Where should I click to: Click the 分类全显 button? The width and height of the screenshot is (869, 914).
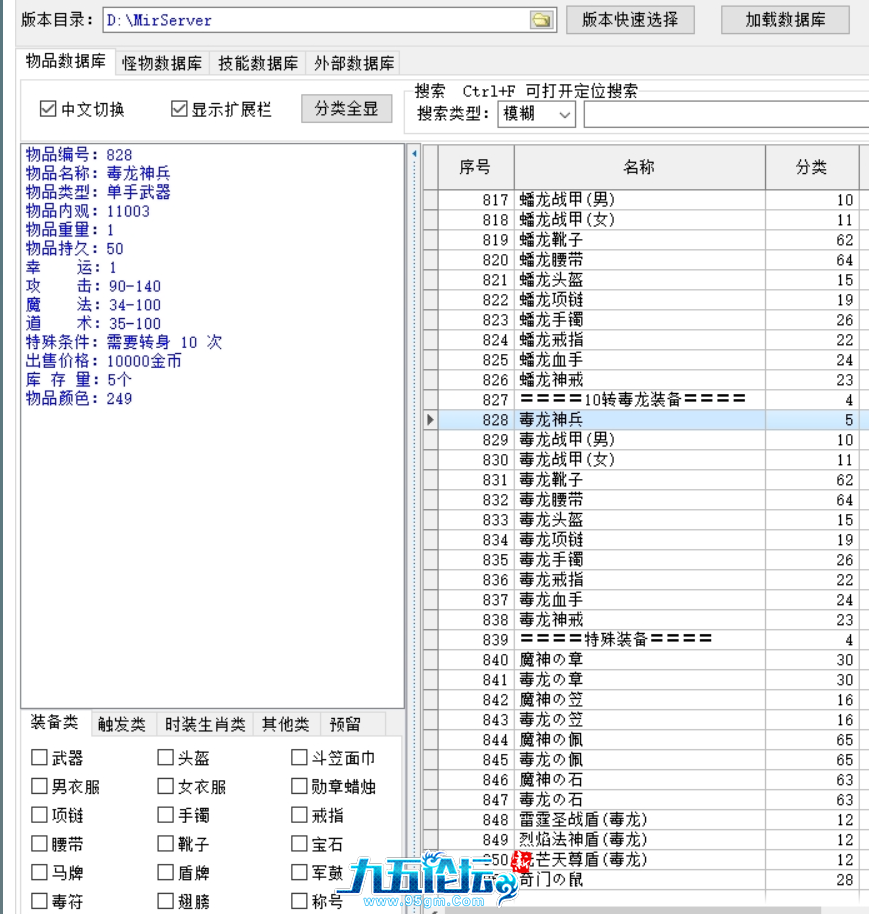tap(346, 108)
